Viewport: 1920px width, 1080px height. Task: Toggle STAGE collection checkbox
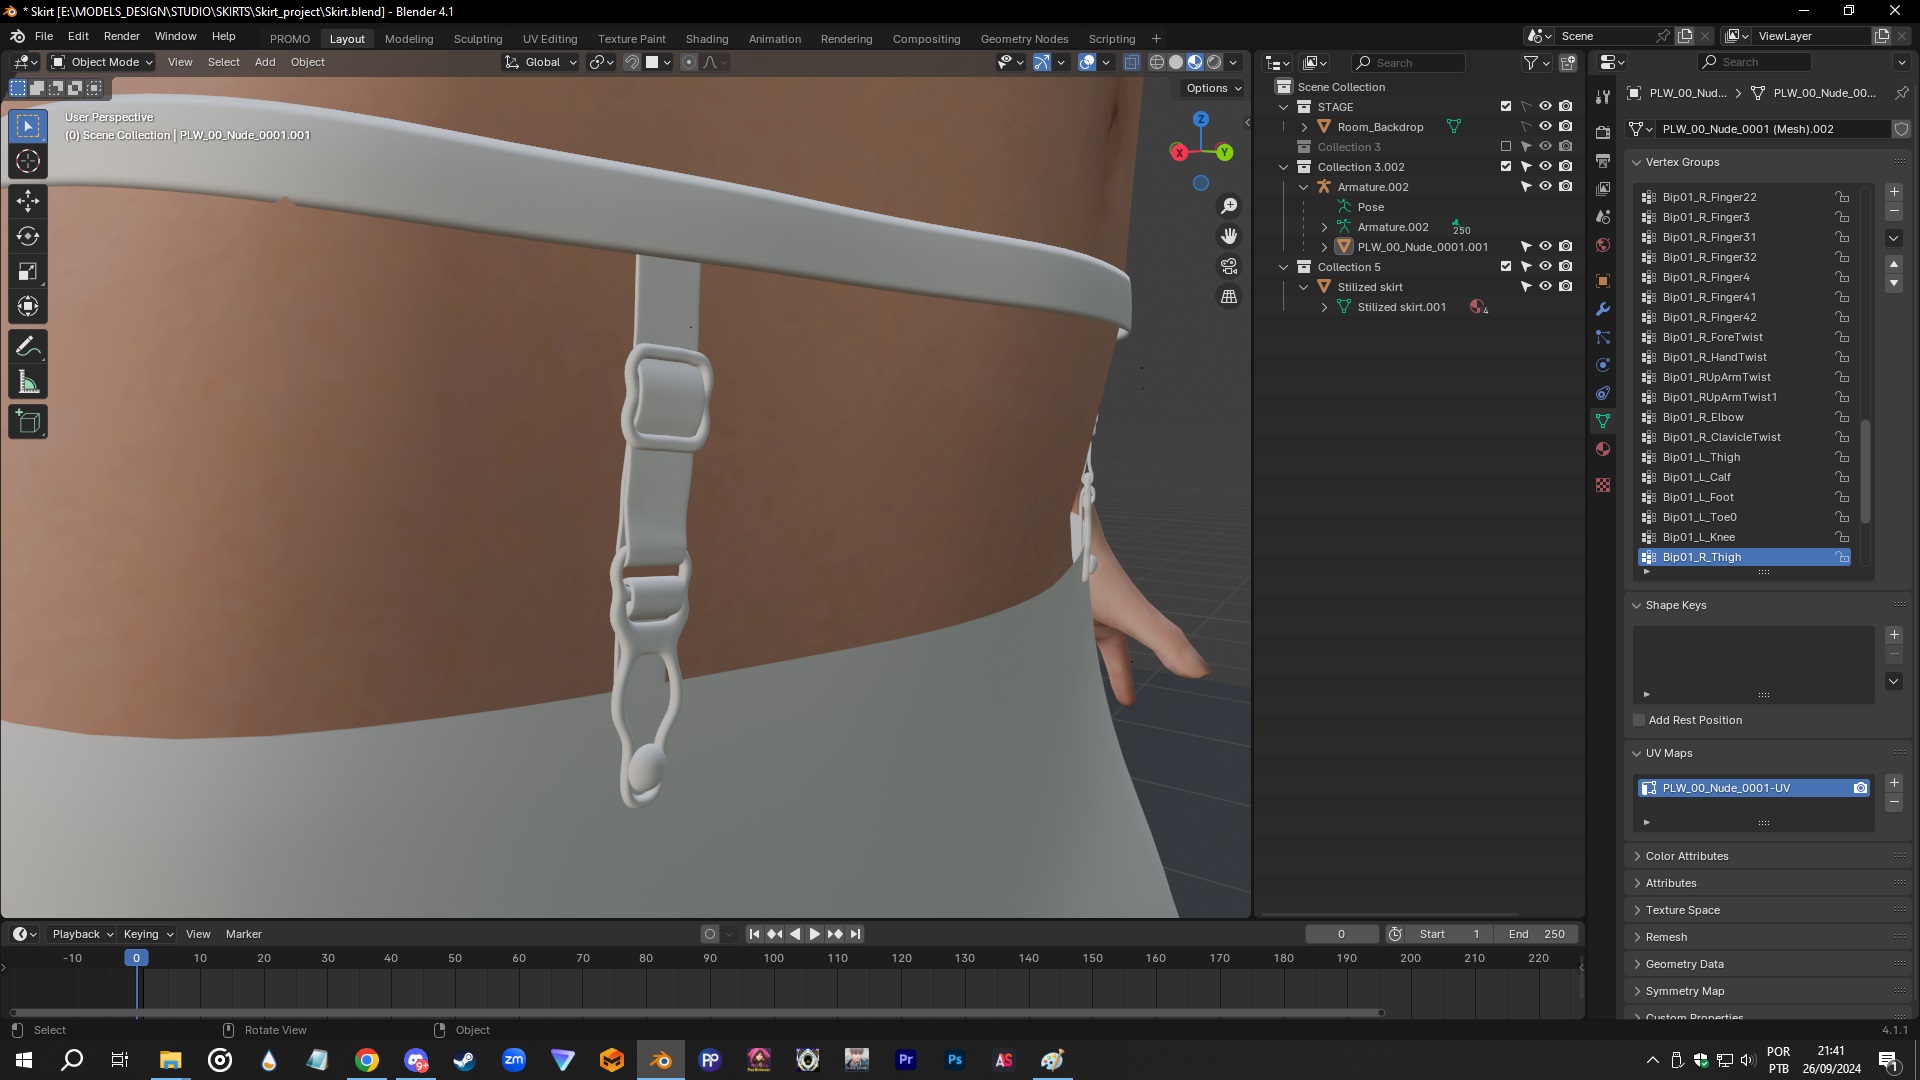(1506, 106)
